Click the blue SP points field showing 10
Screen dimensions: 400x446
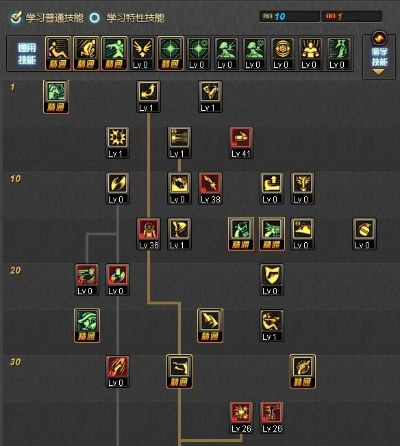click(289, 16)
